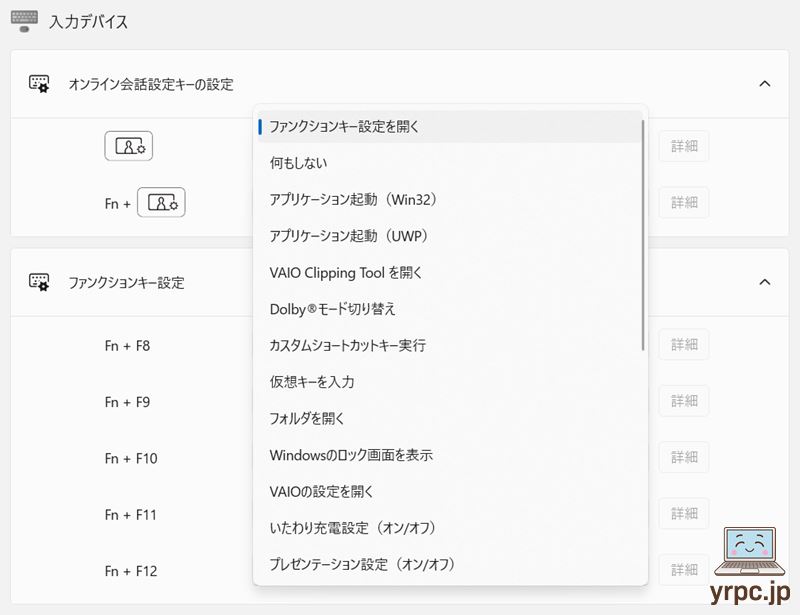Image resolution: width=800 pixels, height=615 pixels.
Task: Select アプリケーション起動 (Win32) option
Action: [353, 200]
